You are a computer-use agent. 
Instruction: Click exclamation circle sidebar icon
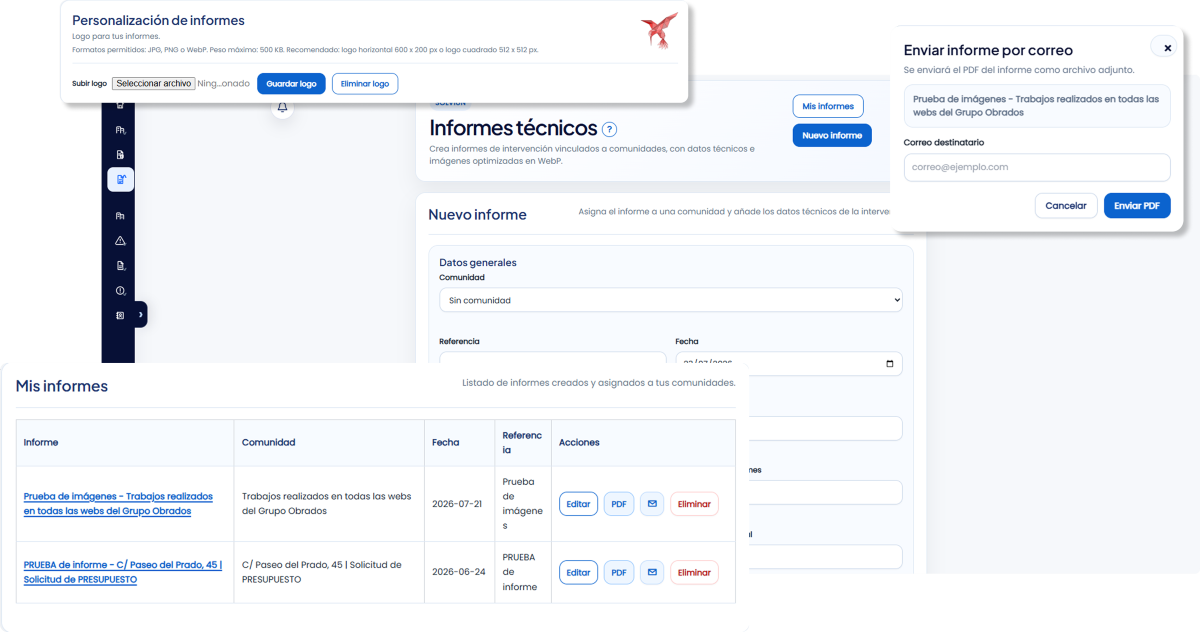(x=120, y=291)
